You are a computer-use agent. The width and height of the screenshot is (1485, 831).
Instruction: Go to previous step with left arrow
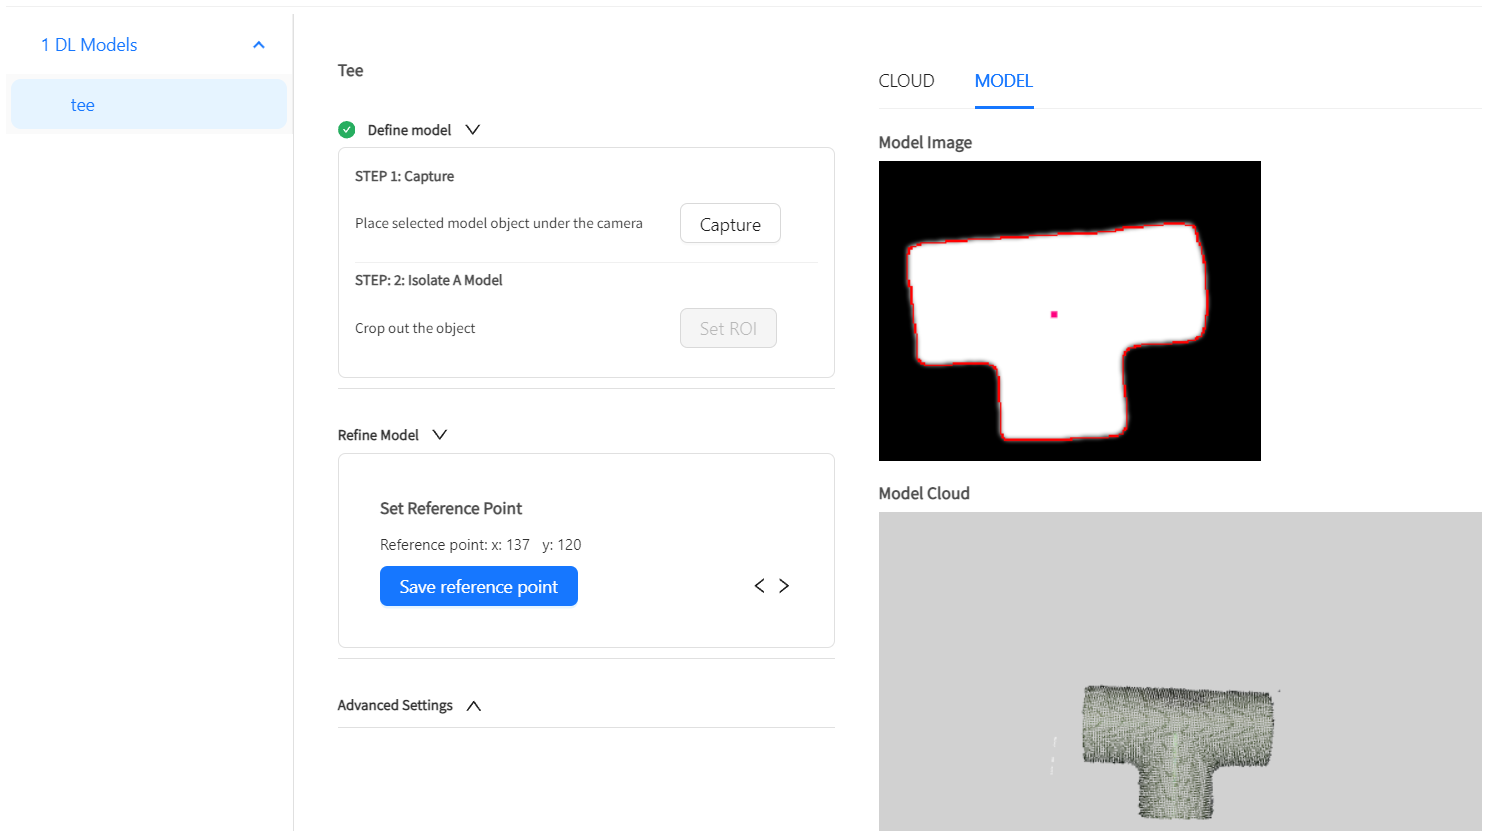(x=759, y=586)
